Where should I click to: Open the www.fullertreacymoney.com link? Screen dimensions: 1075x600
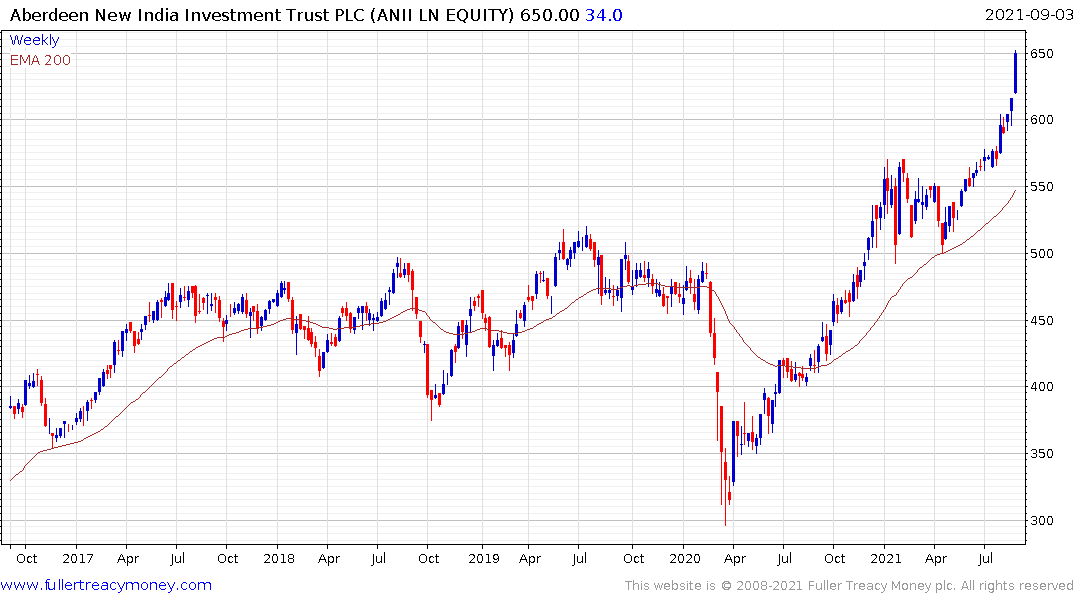pos(106,585)
